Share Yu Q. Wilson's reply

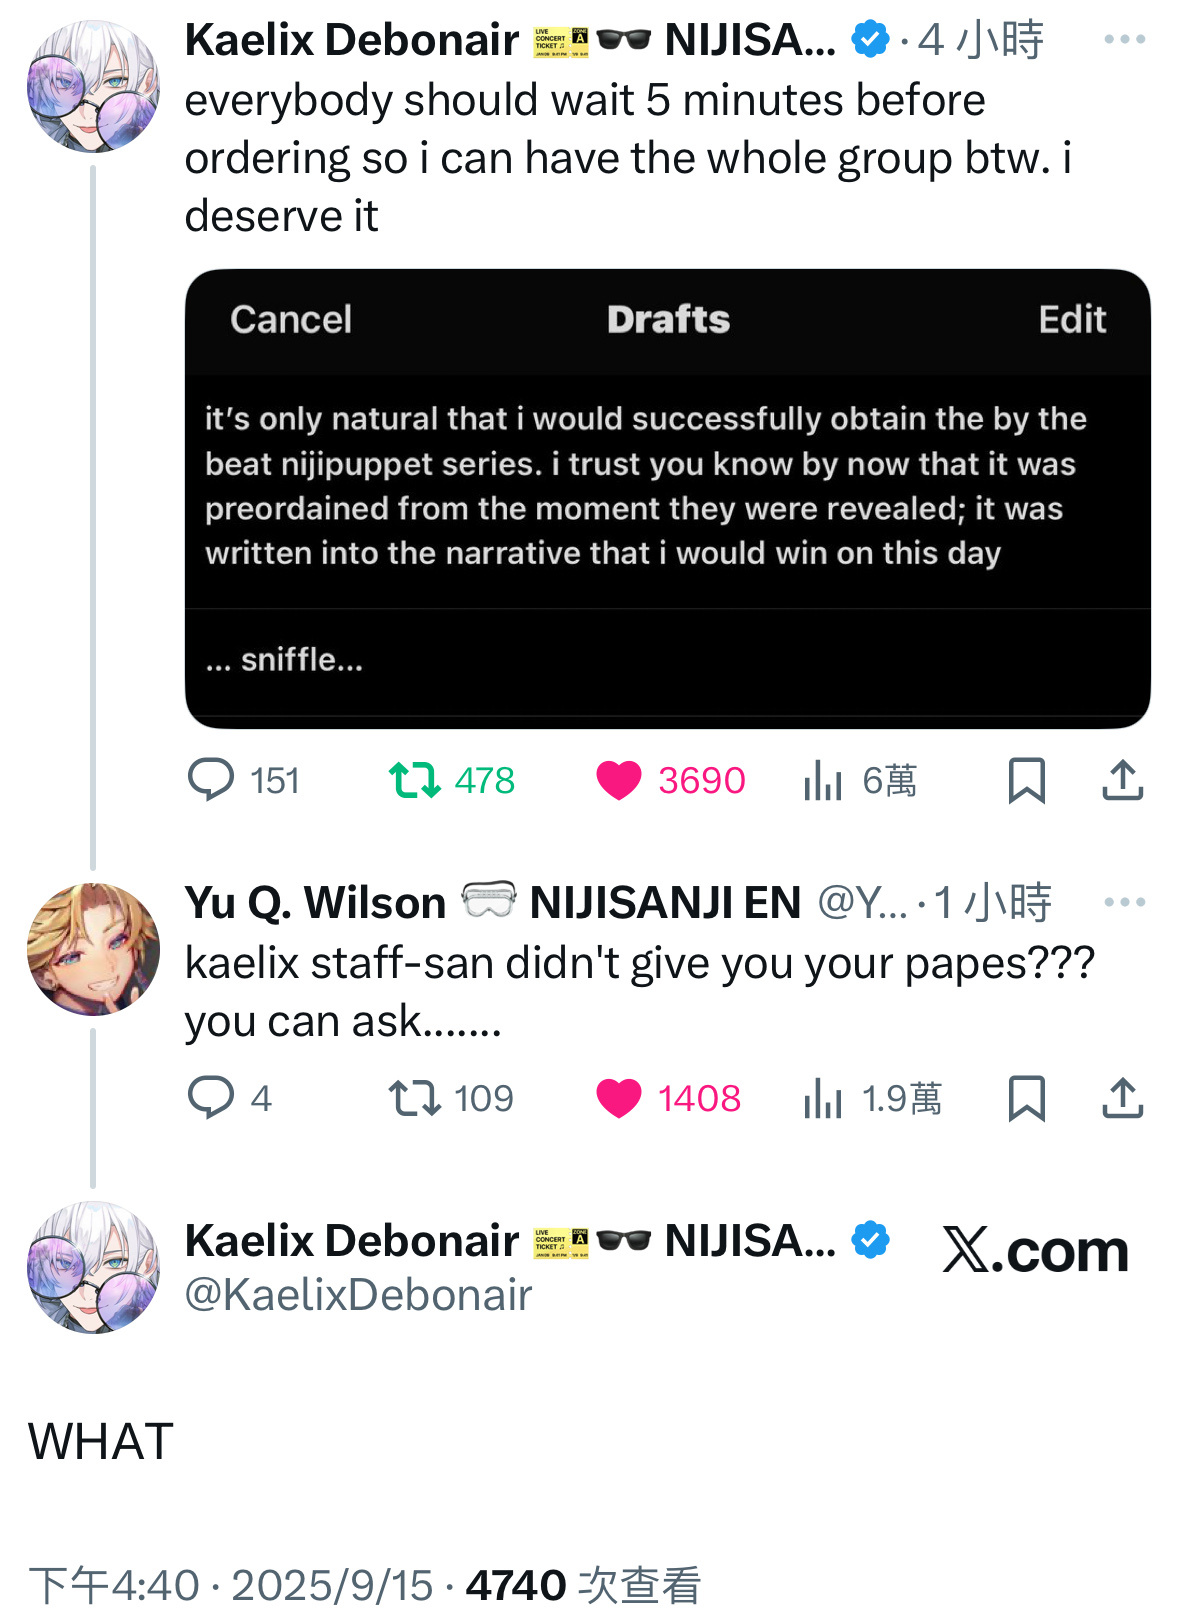[1122, 1098]
